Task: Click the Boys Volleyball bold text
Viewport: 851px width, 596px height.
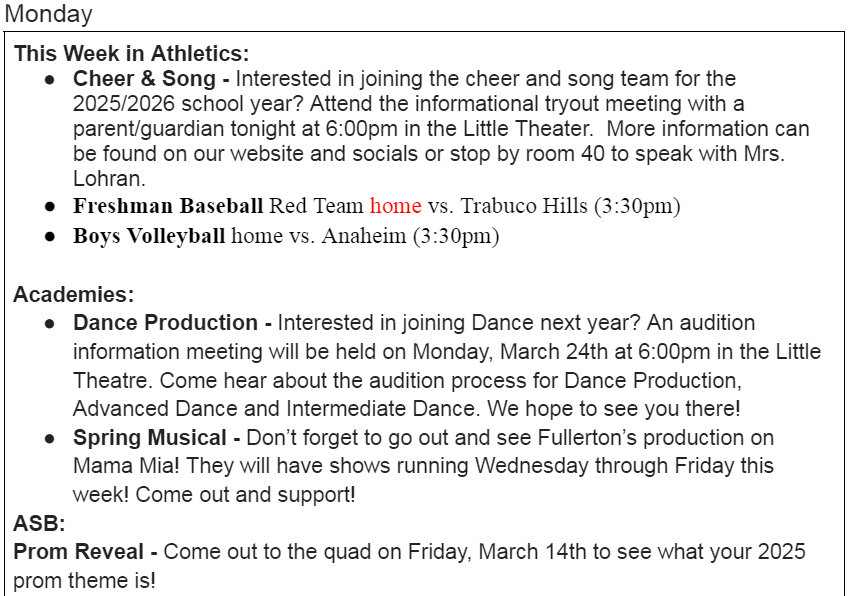Action: (149, 236)
